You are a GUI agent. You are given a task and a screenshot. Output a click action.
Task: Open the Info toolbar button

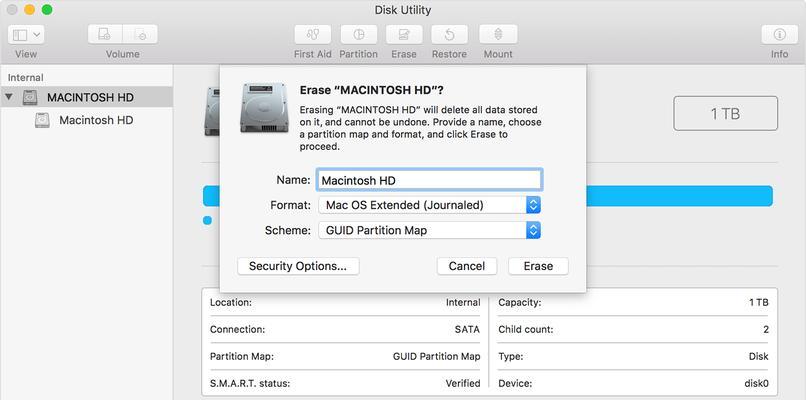pyautogui.click(x=779, y=34)
